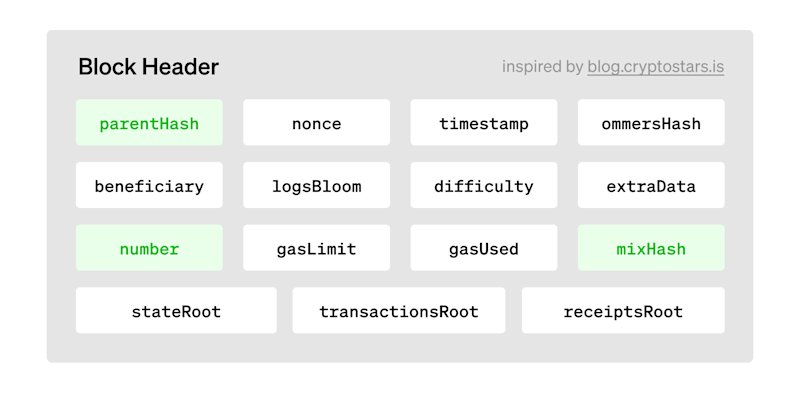Select the extraData box
800x420 pixels.
click(651, 185)
